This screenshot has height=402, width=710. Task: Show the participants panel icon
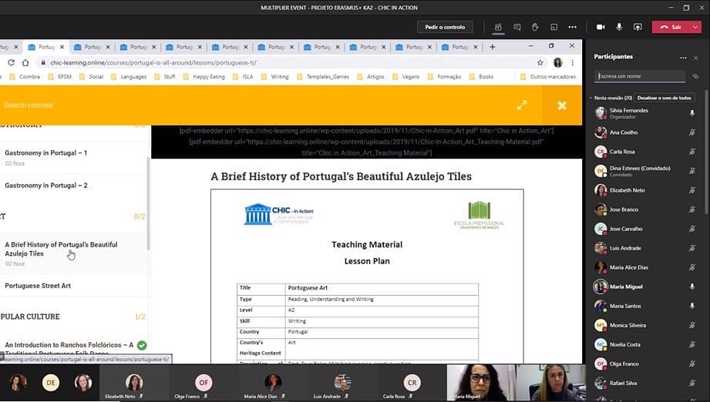point(499,27)
